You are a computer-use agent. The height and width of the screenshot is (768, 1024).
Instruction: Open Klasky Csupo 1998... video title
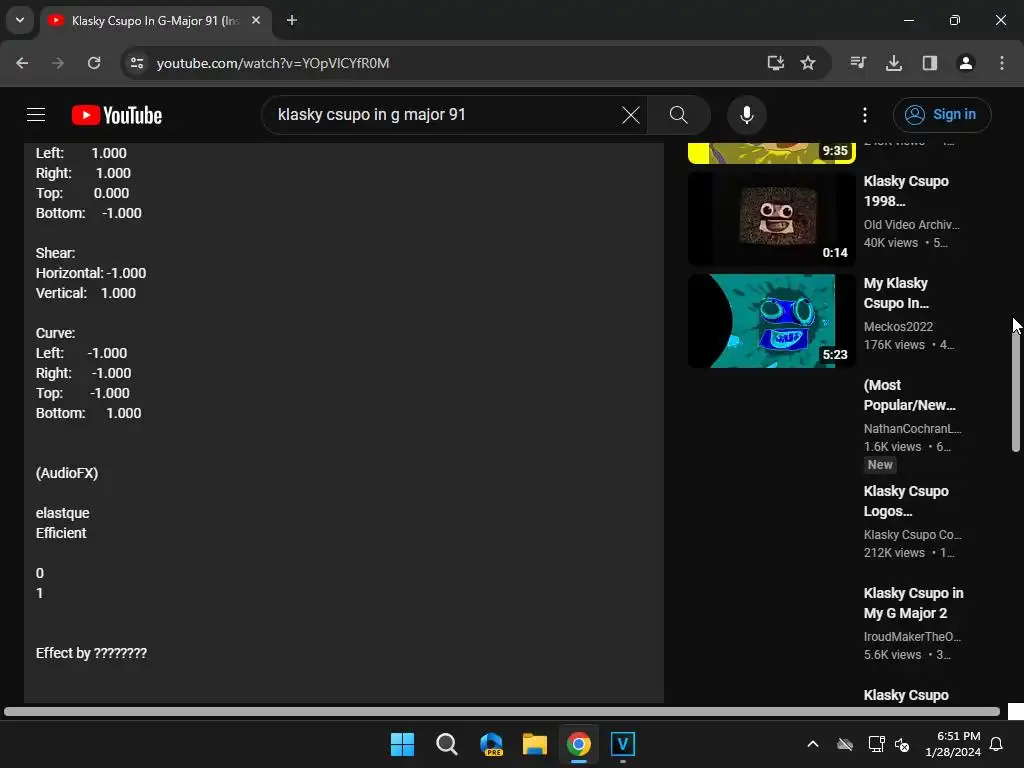906,191
